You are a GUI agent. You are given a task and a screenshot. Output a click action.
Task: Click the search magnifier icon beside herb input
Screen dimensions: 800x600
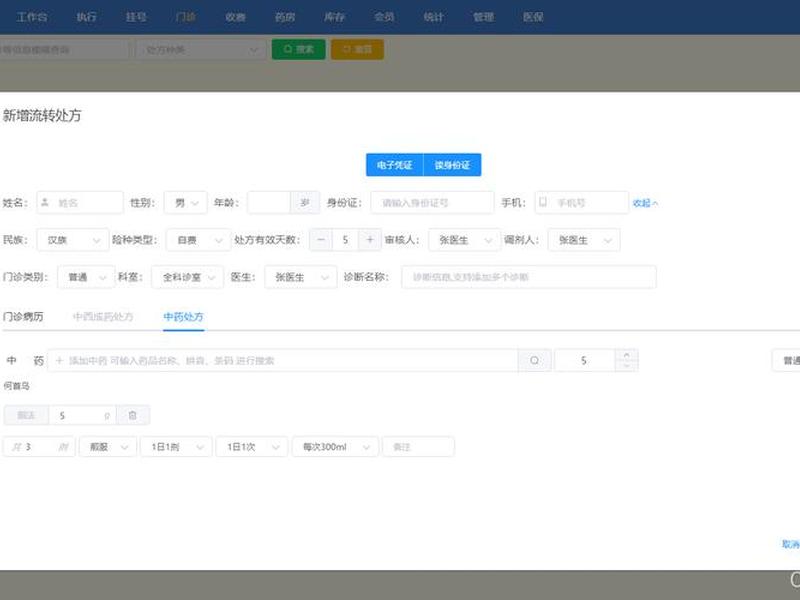534,361
